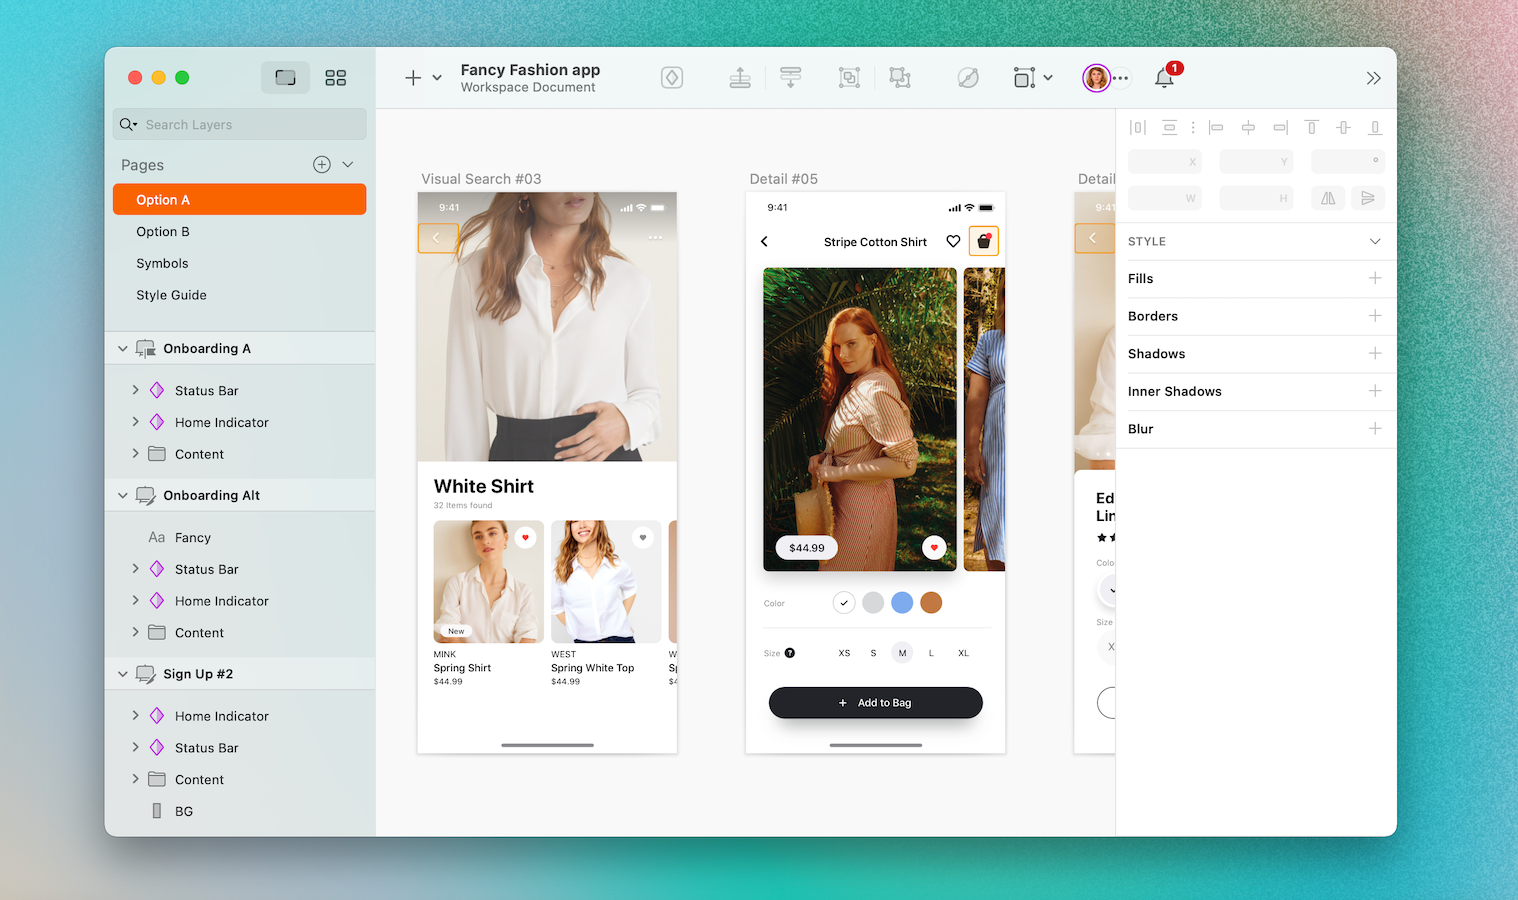
Task: Switch to single canvas view mode
Action: pyautogui.click(x=285, y=77)
